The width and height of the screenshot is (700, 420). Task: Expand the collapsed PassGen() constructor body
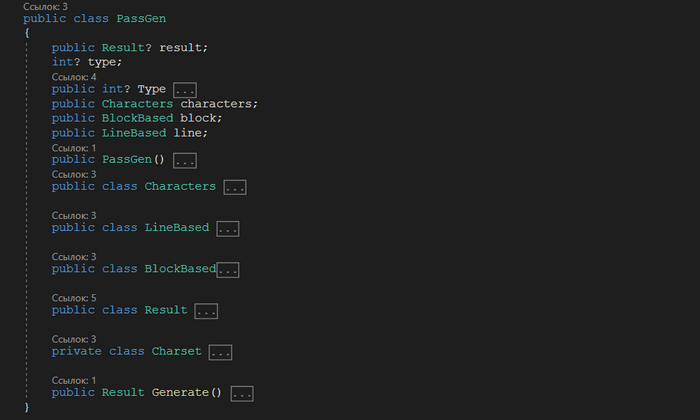[185, 160]
